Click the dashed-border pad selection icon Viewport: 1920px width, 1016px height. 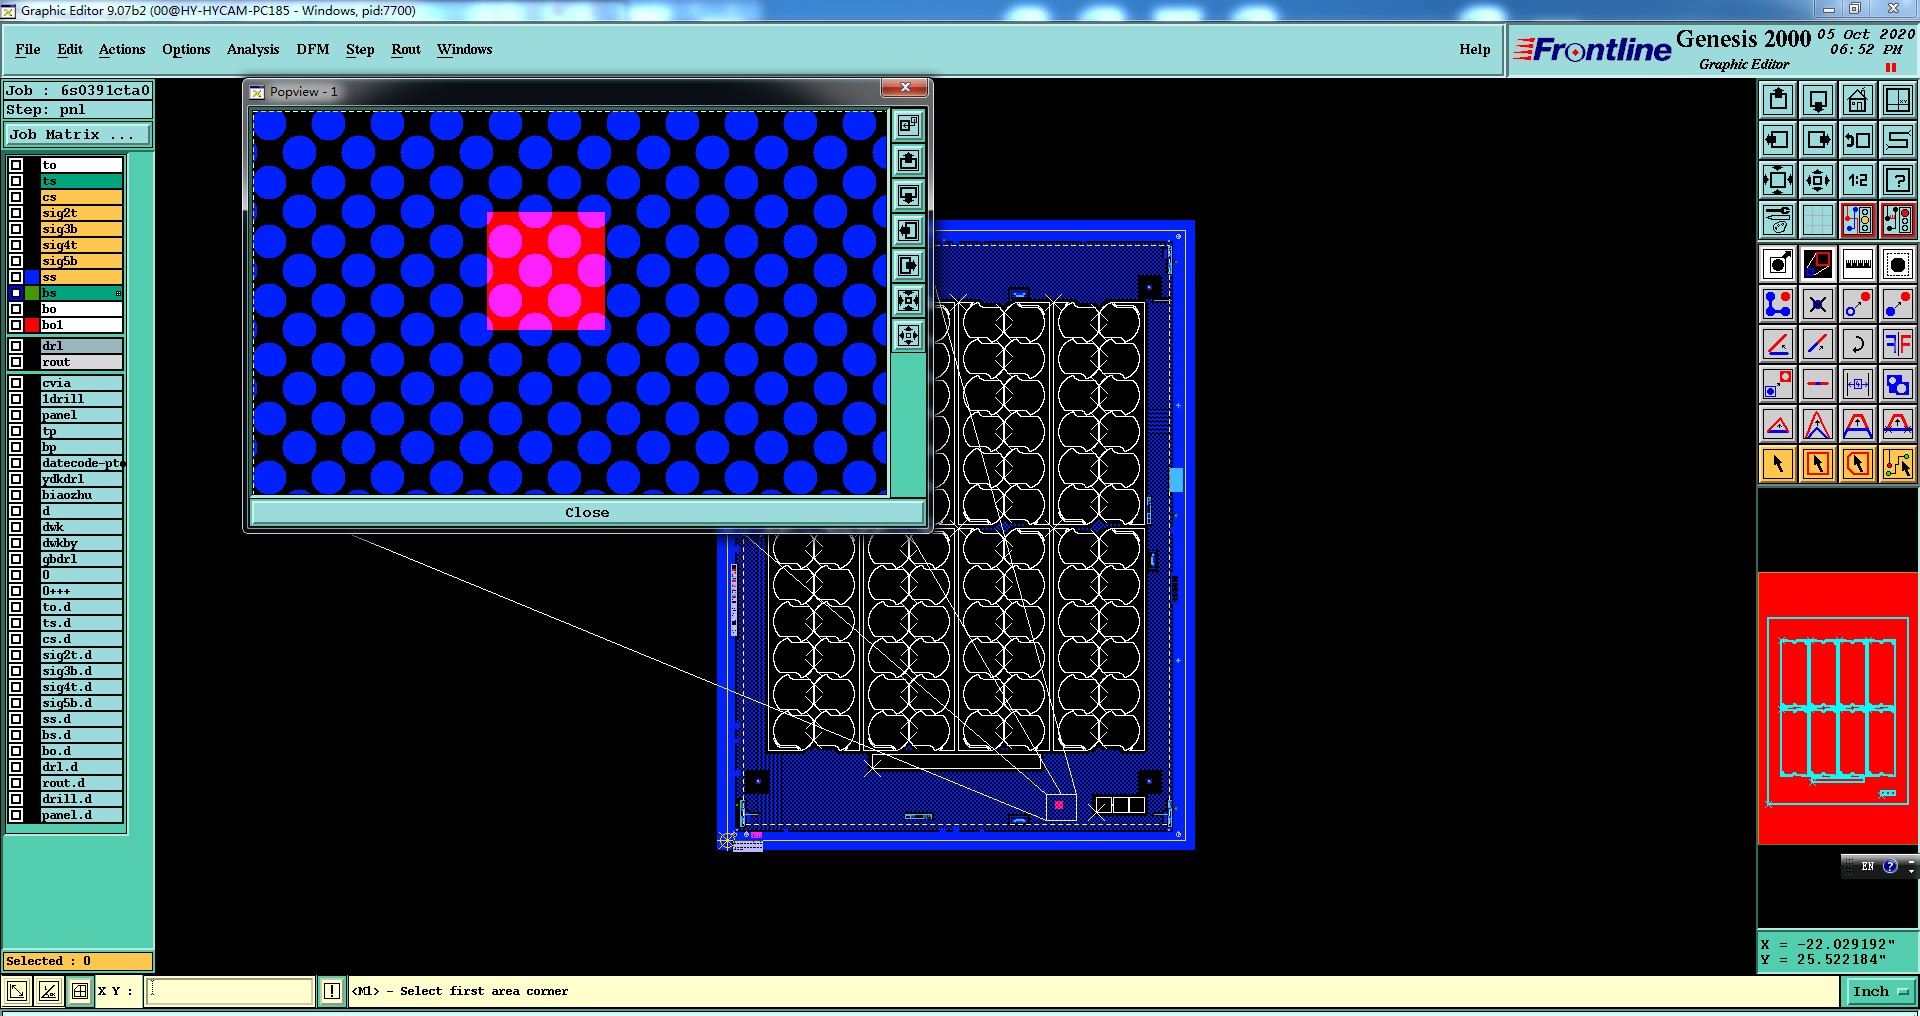coord(1898,264)
